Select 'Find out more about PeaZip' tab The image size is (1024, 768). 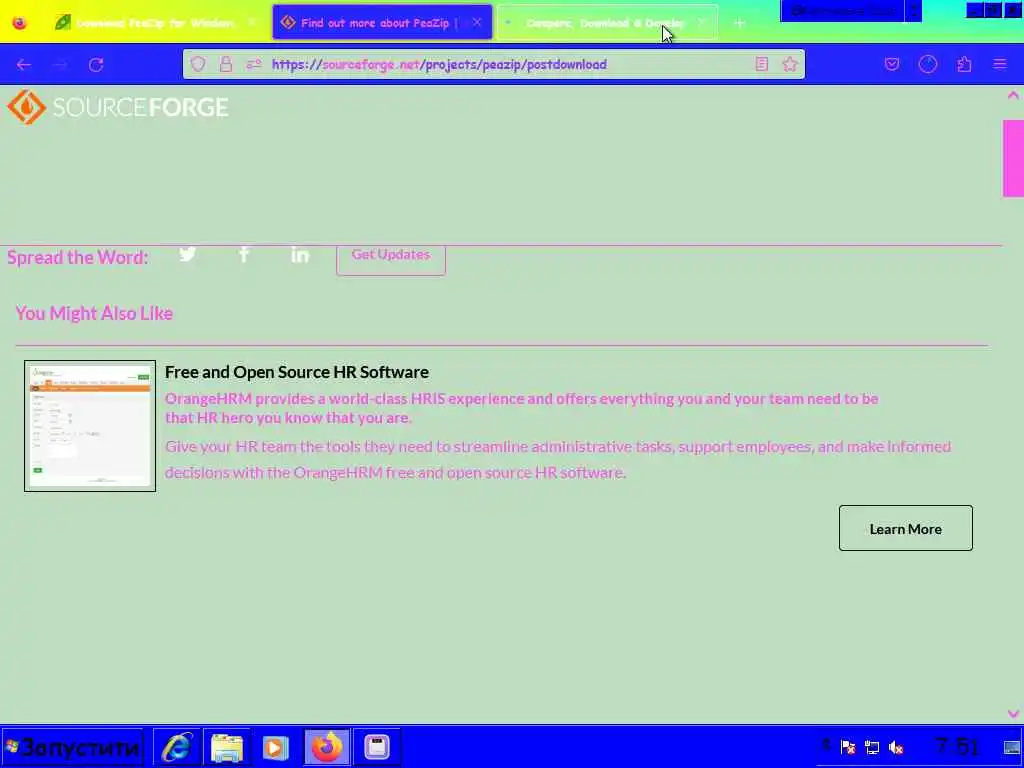[381, 22]
